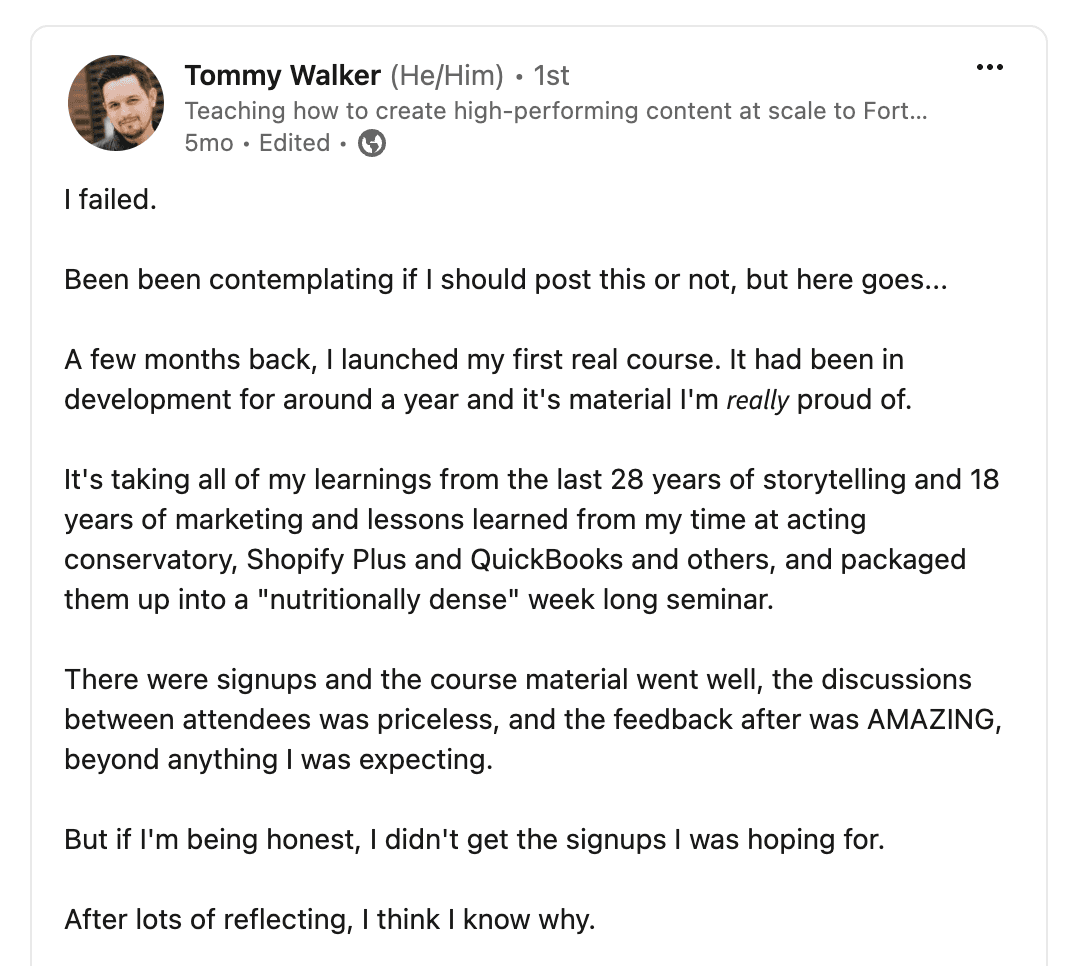Click the Tommy Walker author name
1078x966 pixels.
(282, 75)
